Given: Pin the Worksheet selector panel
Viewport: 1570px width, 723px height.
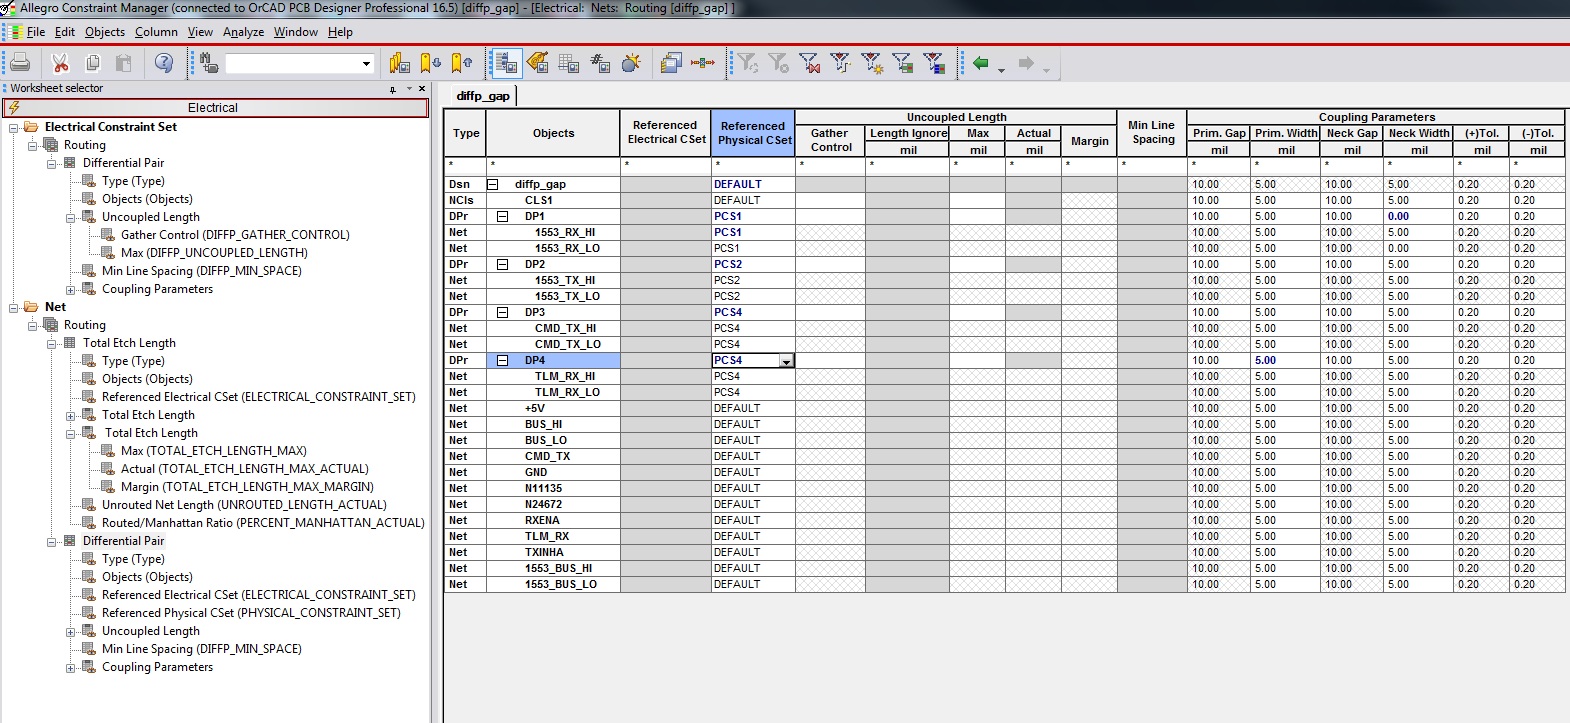Looking at the screenshot, I should (x=393, y=89).
